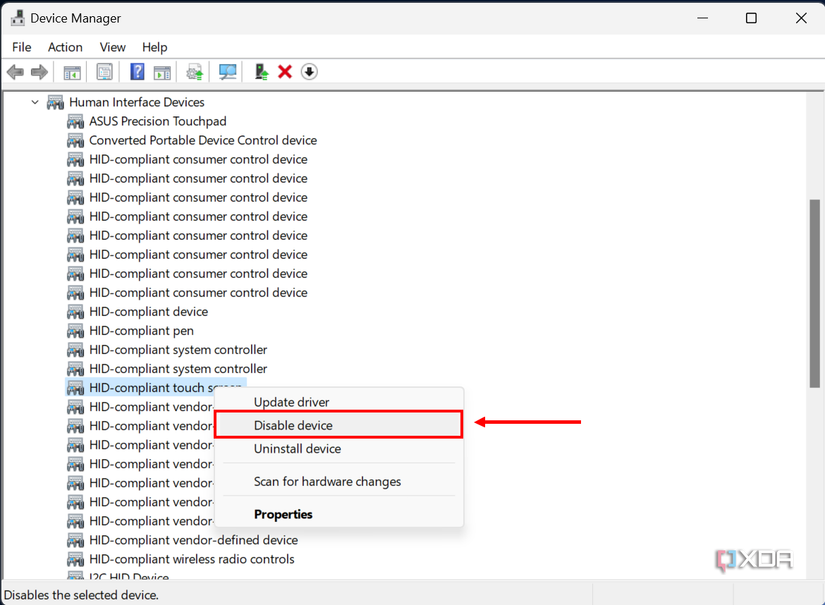Open the Help menu
Image resolution: width=825 pixels, height=605 pixels.
pos(155,47)
